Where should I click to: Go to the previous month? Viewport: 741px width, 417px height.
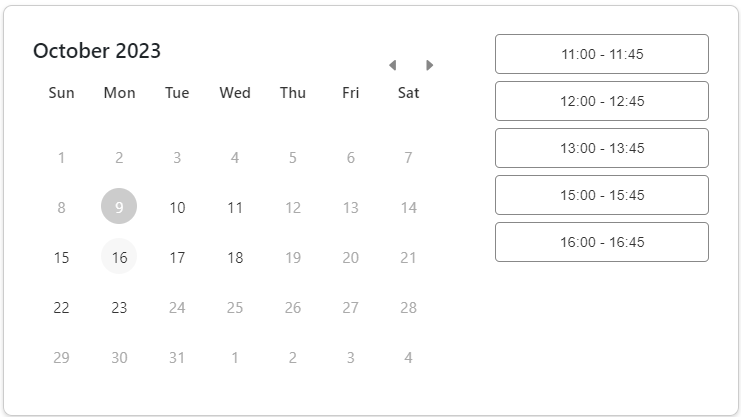tap(392, 65)
